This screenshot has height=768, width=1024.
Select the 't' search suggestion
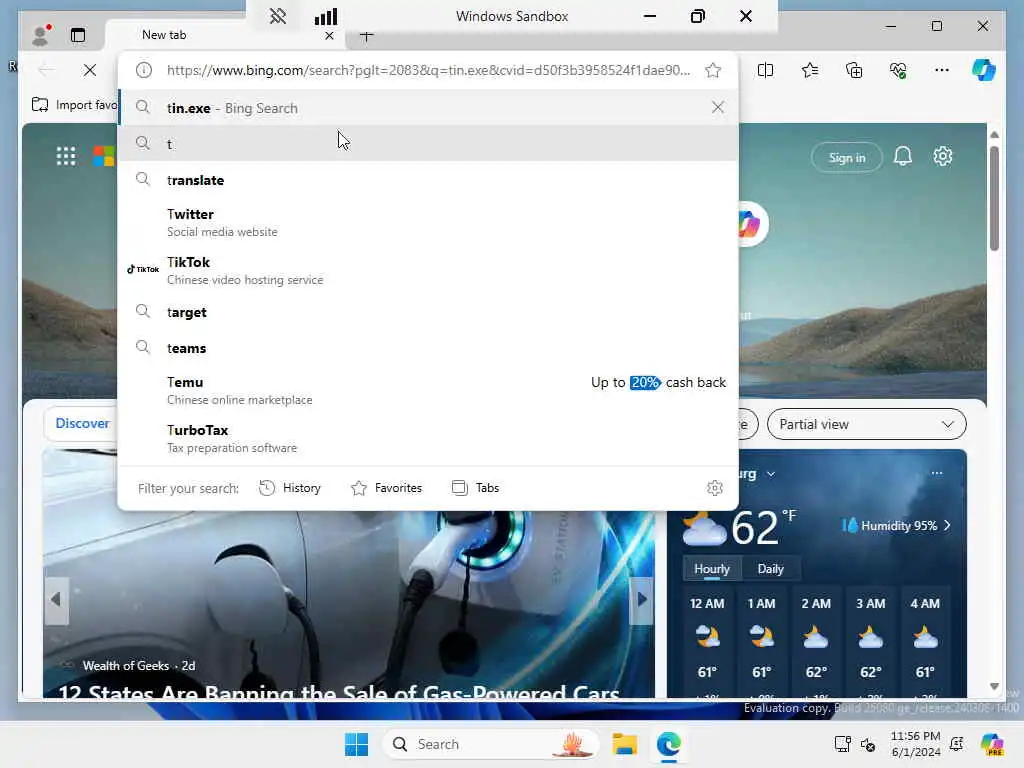click(x=428, y=143)
